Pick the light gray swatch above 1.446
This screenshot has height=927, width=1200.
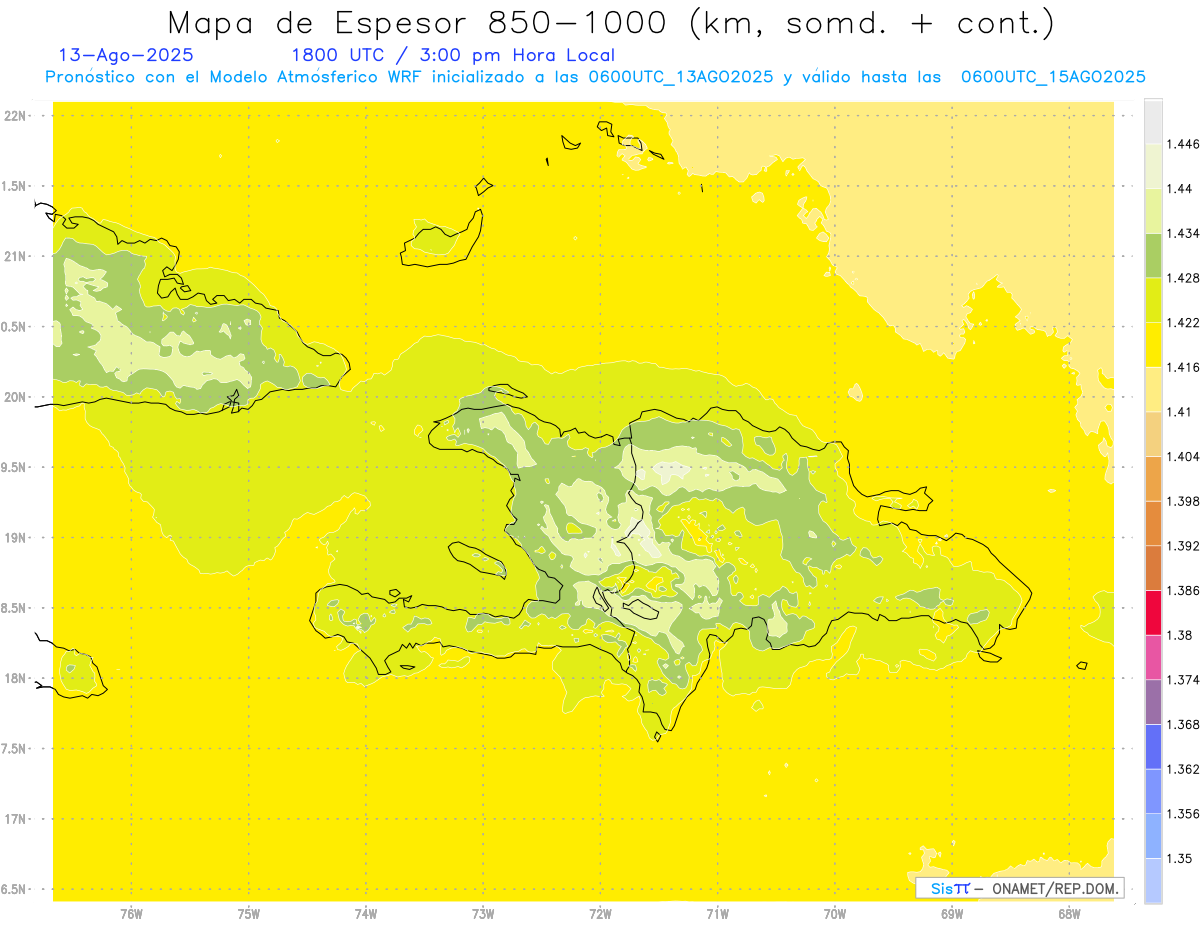click(1153, 122)
